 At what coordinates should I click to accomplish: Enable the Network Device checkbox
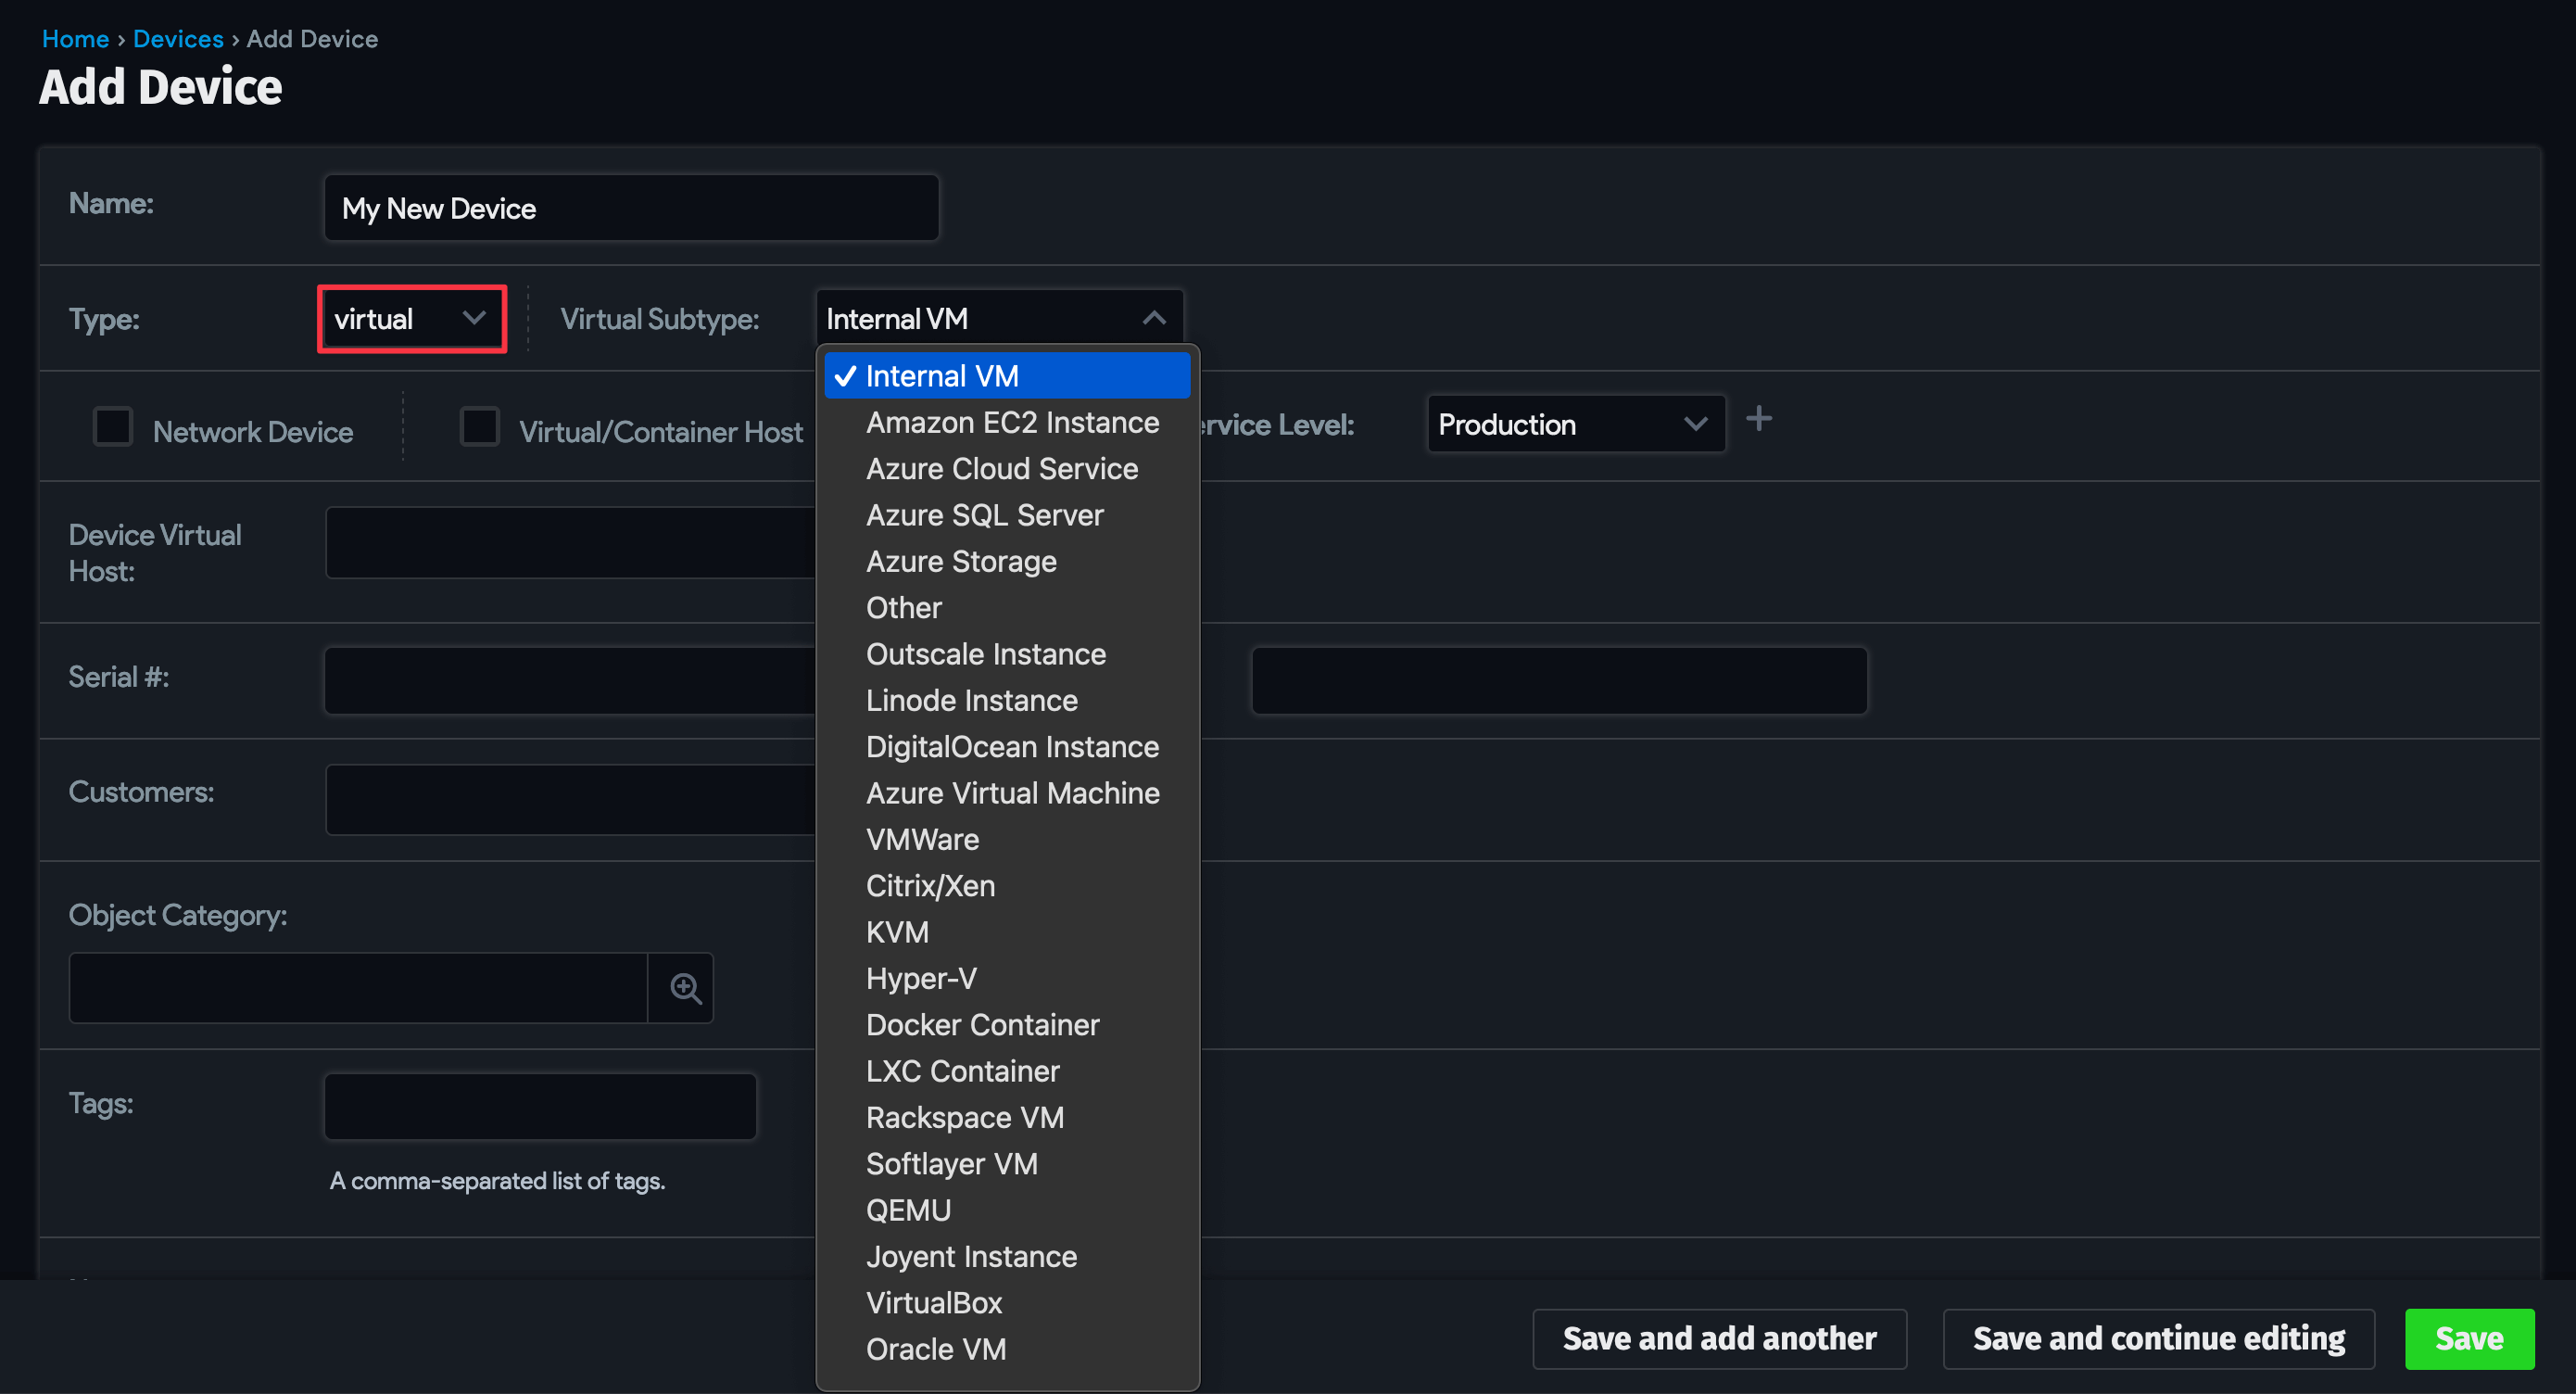point(113,427)
